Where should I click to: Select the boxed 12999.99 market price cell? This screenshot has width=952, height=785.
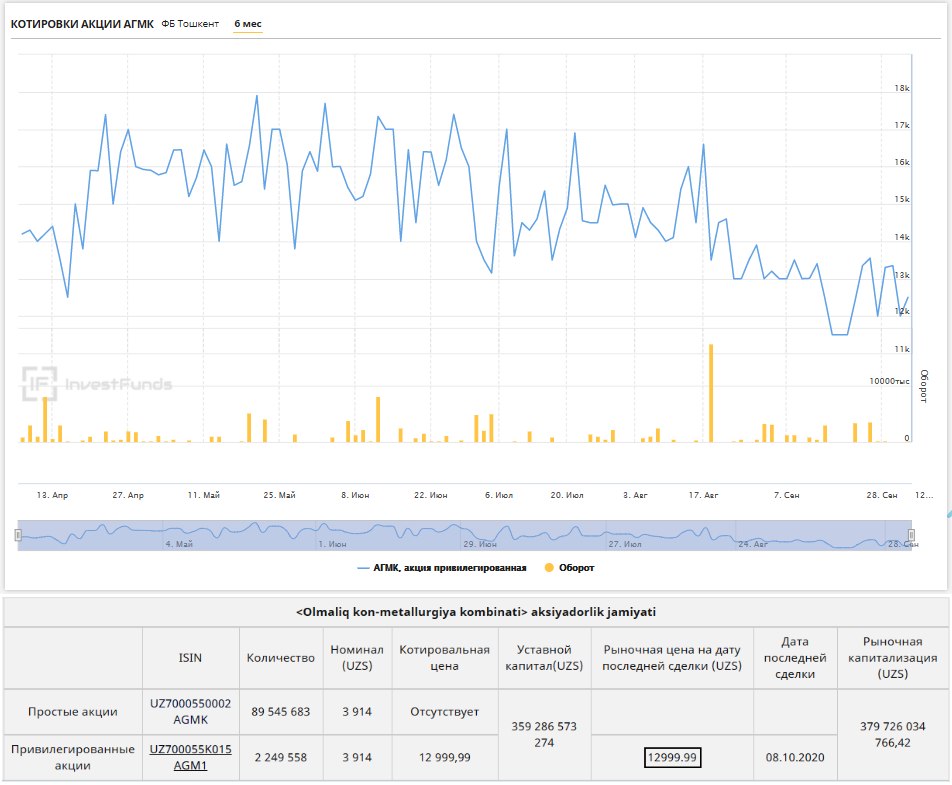pyautogui.click(x=672, y=758)
